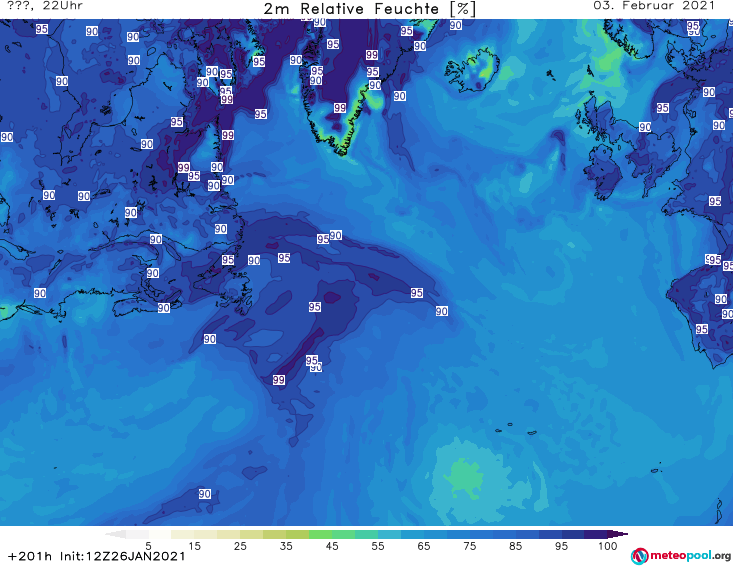The image size is (733, 566).
Task: Pick the medium blue swatch right of 75
Action: pyautogui.click(x=481, y=534)
